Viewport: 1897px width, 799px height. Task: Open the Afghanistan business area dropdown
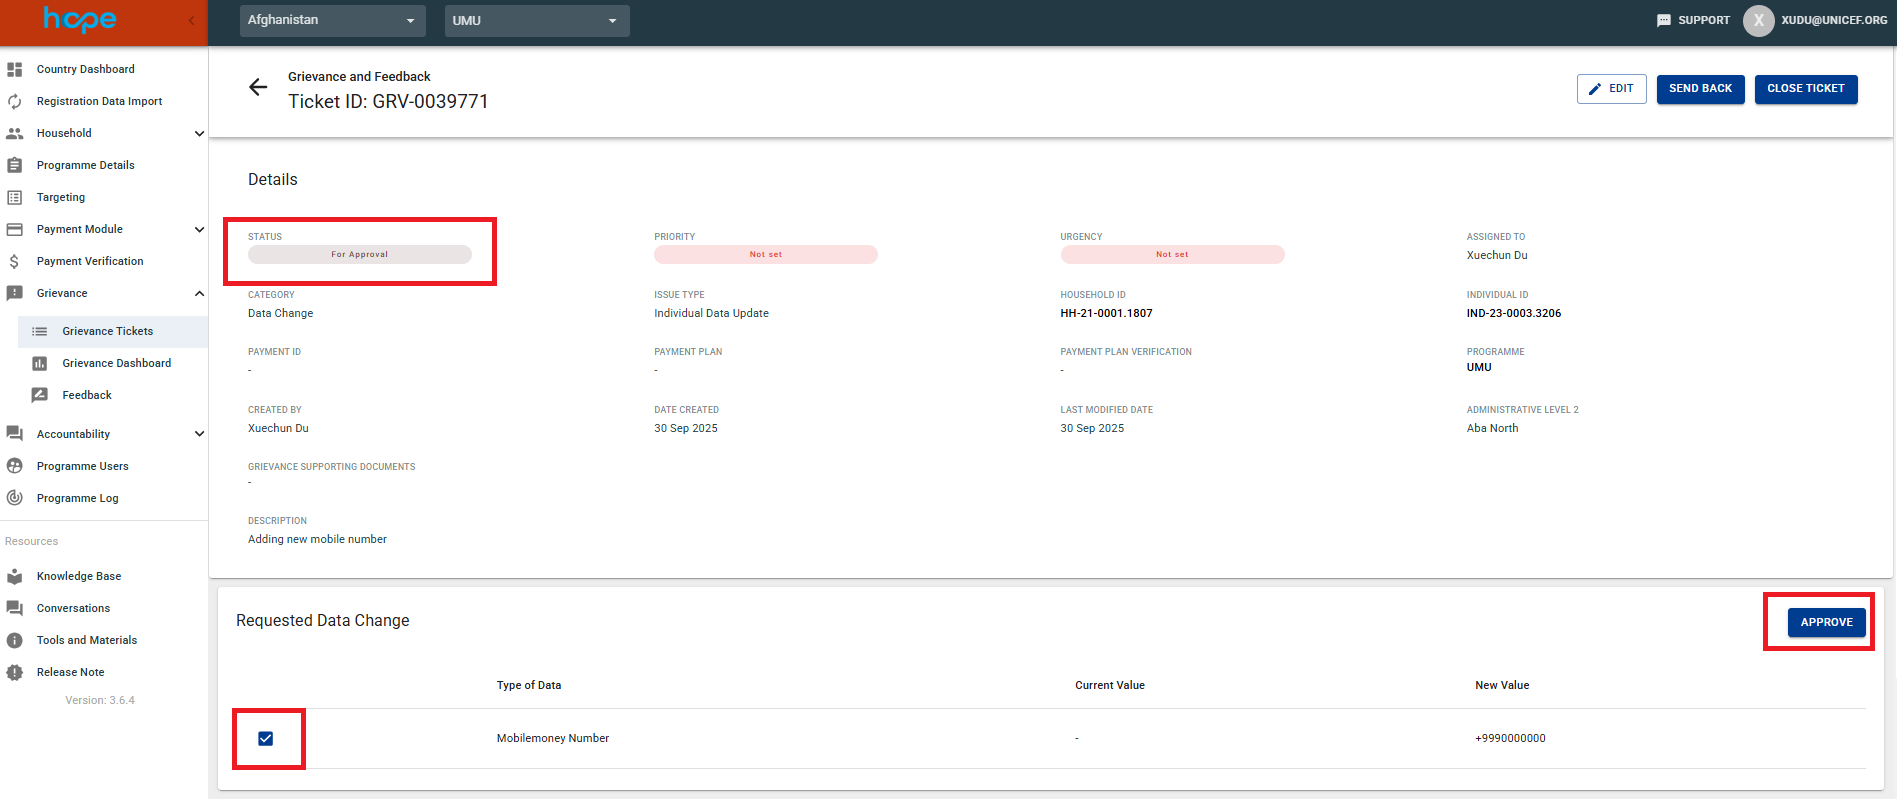tap(332, 20)
